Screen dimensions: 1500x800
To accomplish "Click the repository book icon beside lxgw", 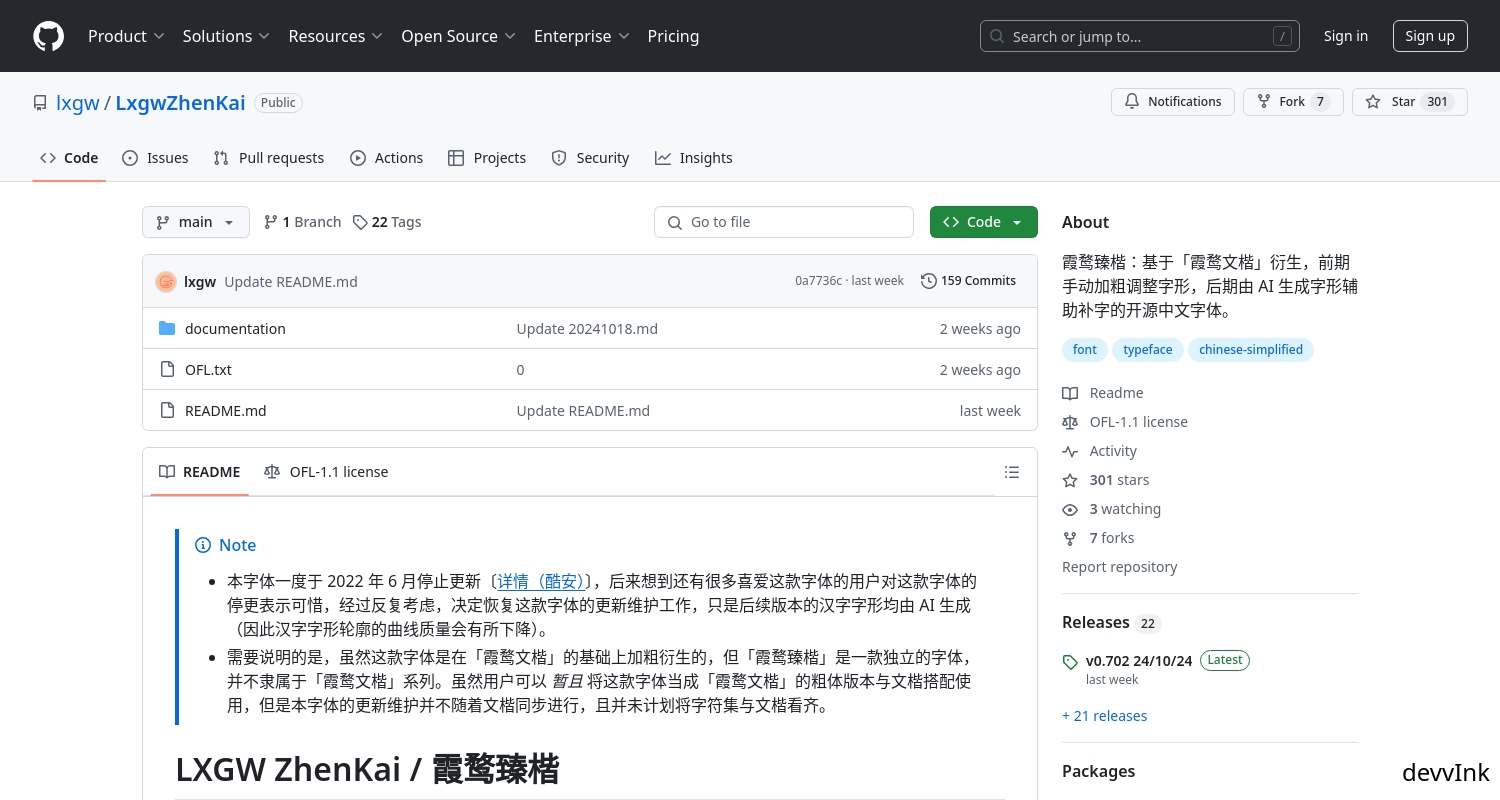I will 40,103.
